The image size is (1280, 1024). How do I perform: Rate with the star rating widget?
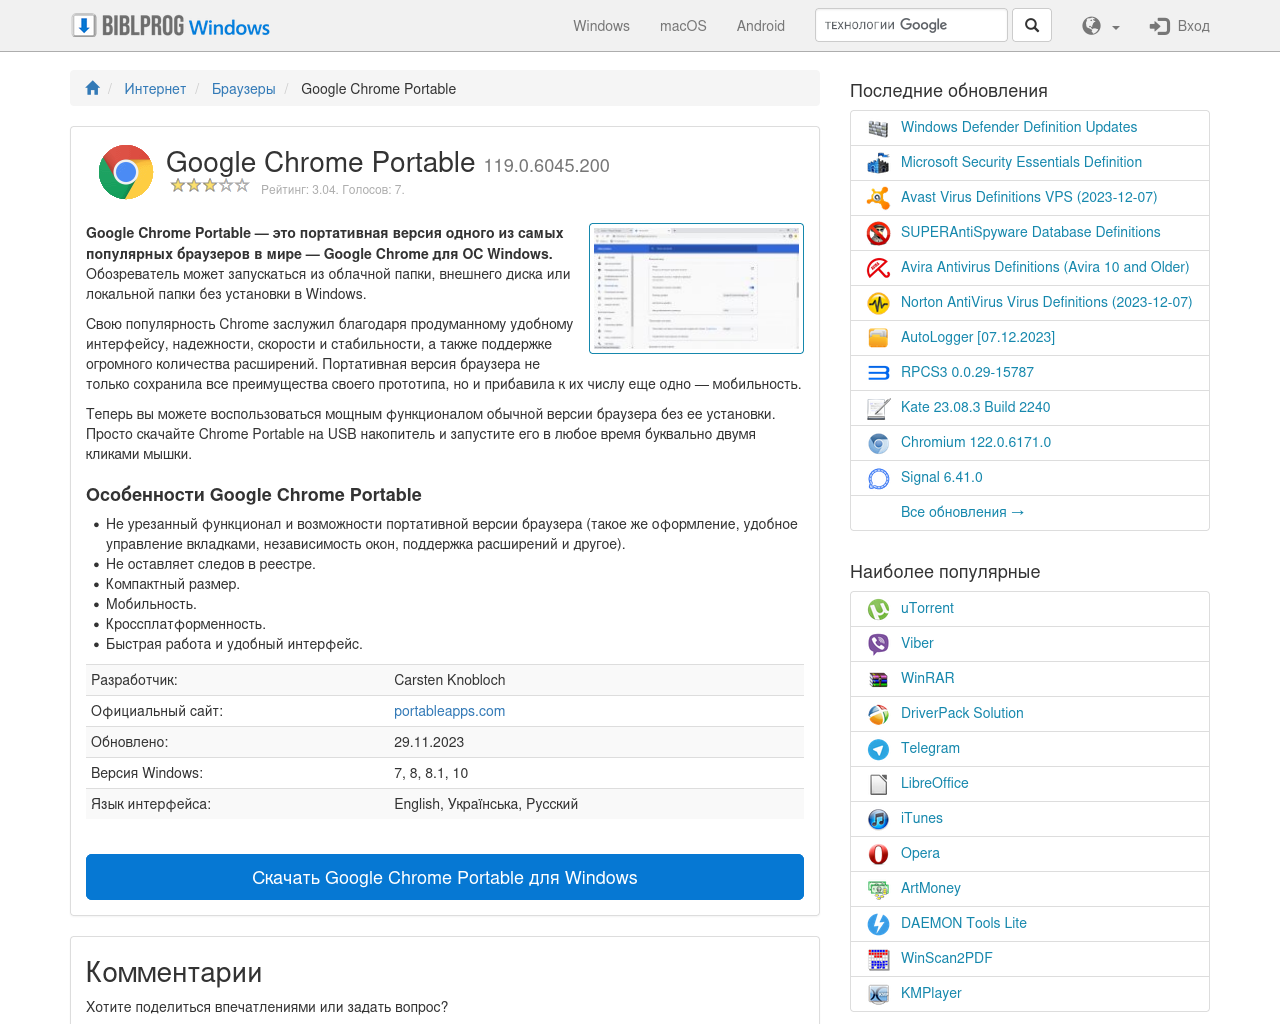[209, 185]
